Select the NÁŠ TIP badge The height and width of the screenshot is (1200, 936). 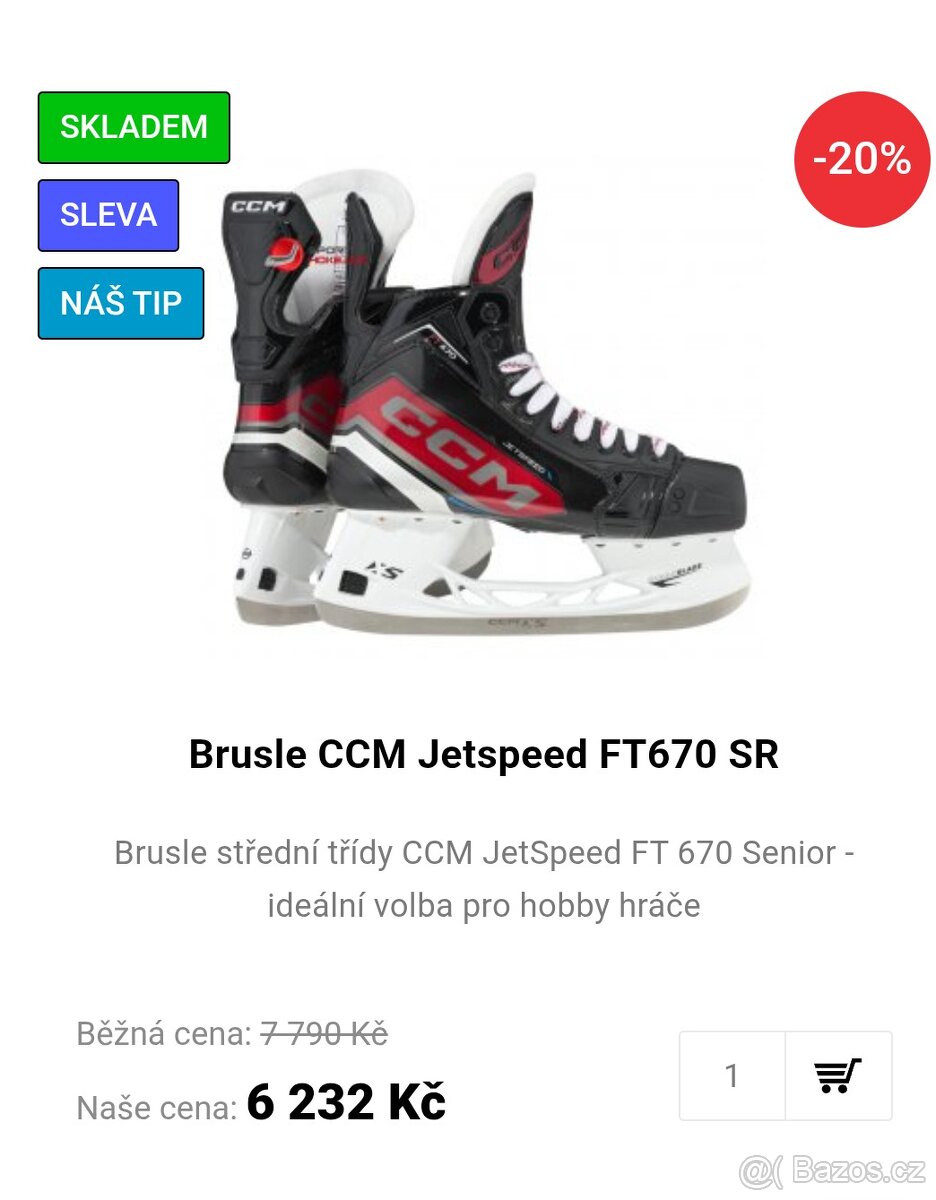tap(121, 303)
